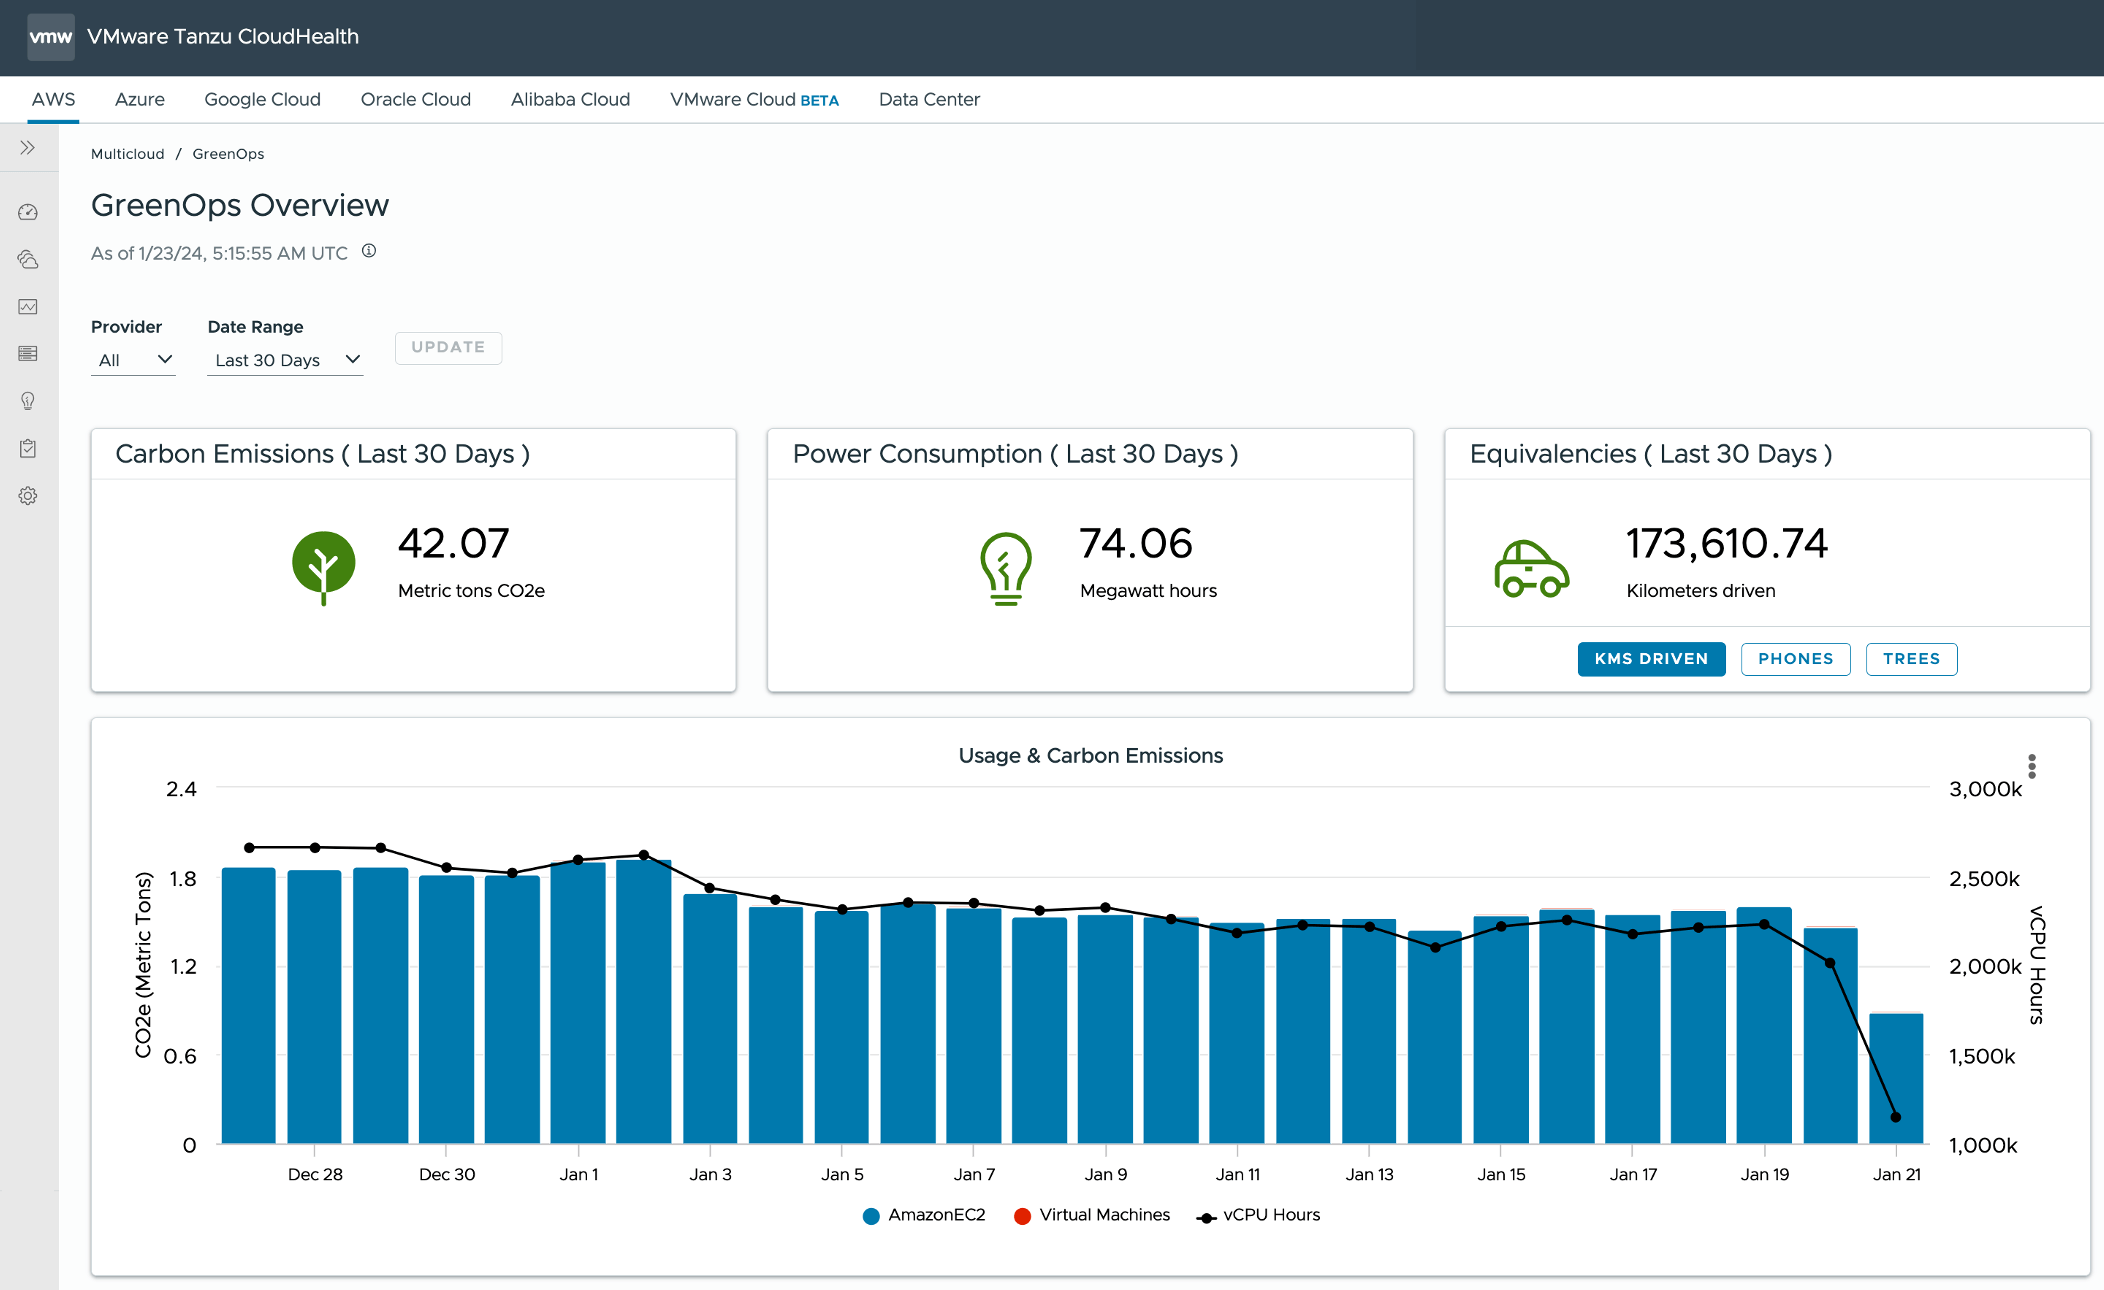Open the cloud sidebar icon
This screenshot has width=2104, height=1290.
pyautogui.click(x=28, y=260)
